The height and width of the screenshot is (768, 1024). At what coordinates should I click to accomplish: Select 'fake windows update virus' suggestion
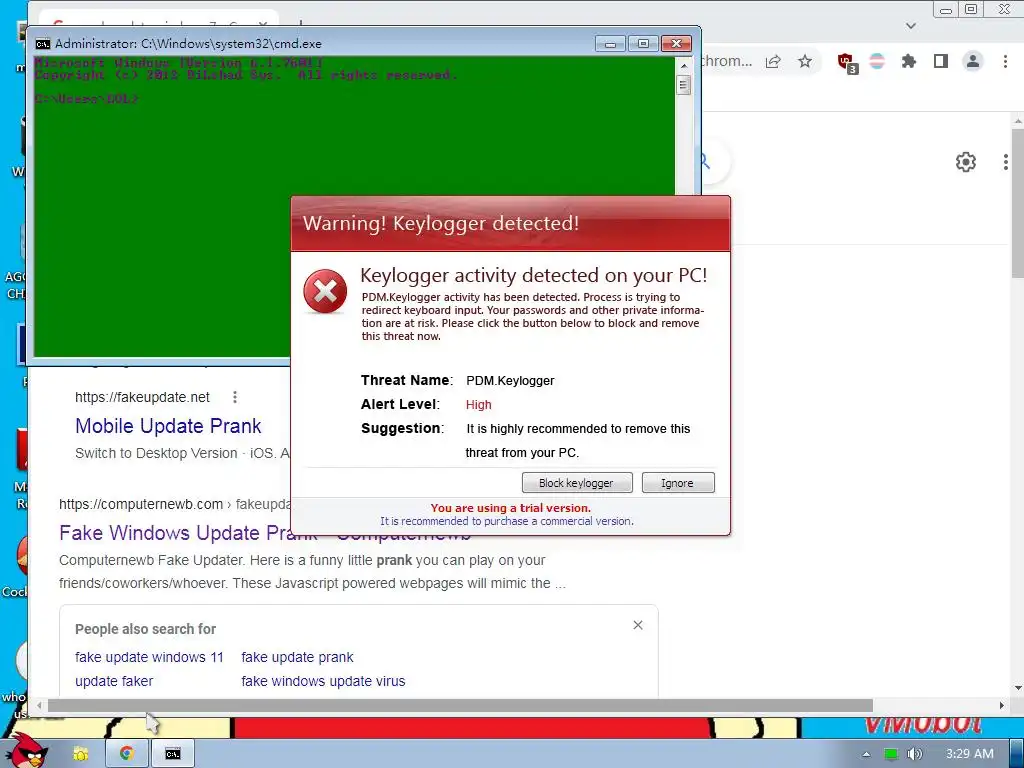click(323, 681)
